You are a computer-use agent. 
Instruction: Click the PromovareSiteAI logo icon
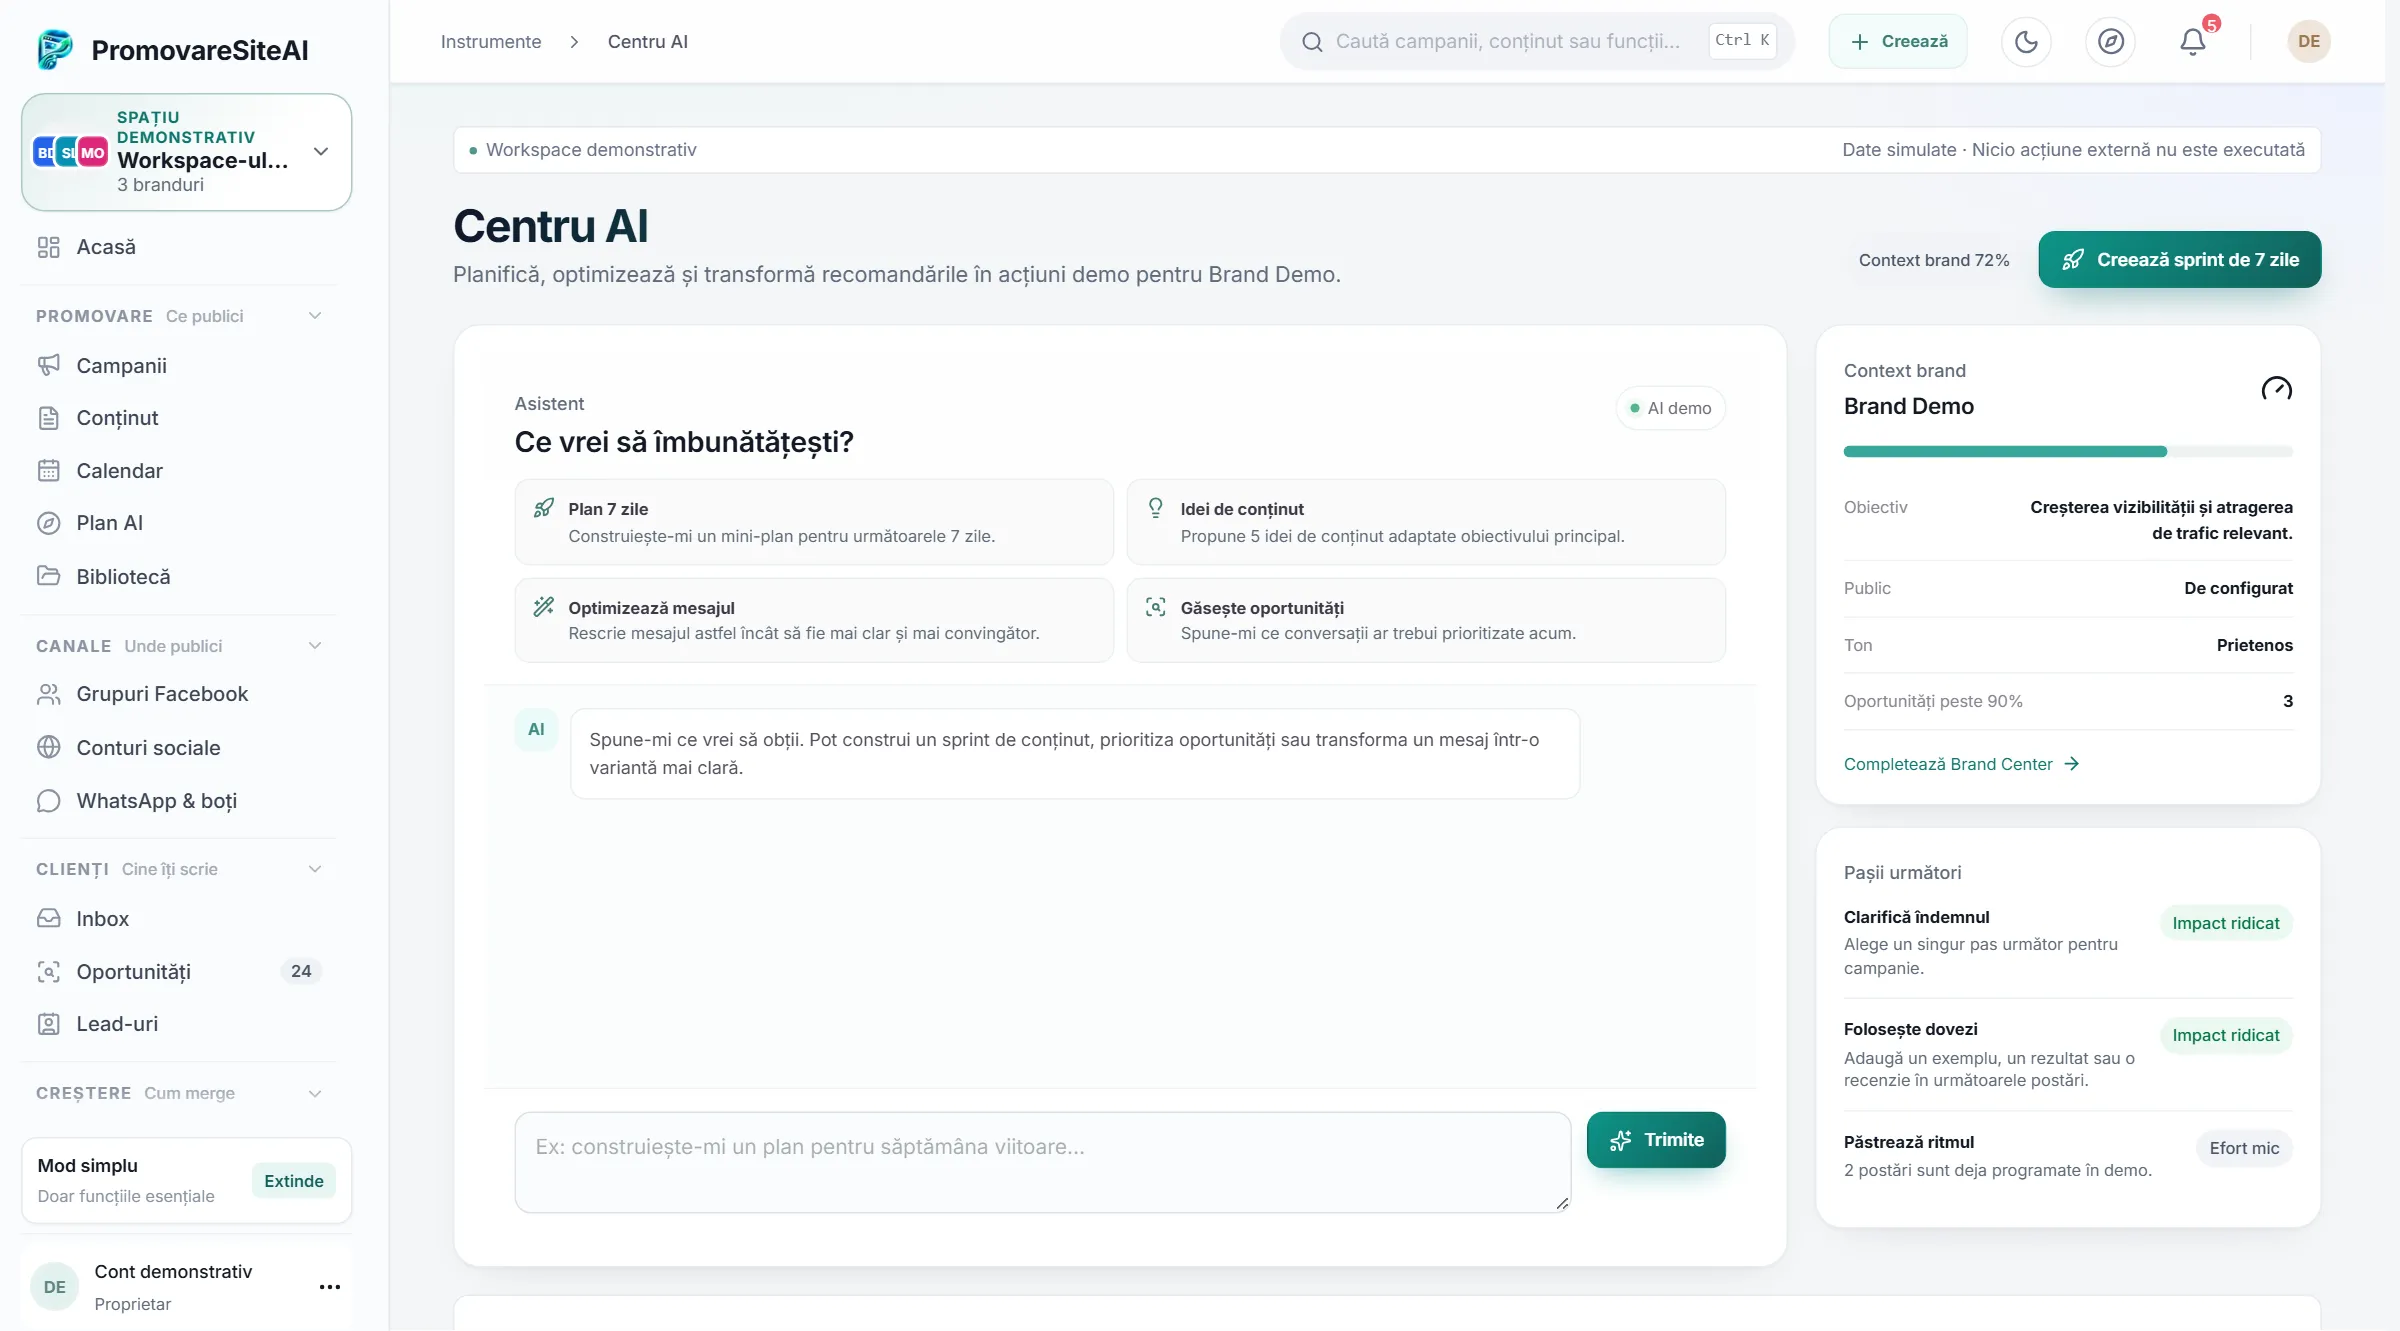coord(55,49)
